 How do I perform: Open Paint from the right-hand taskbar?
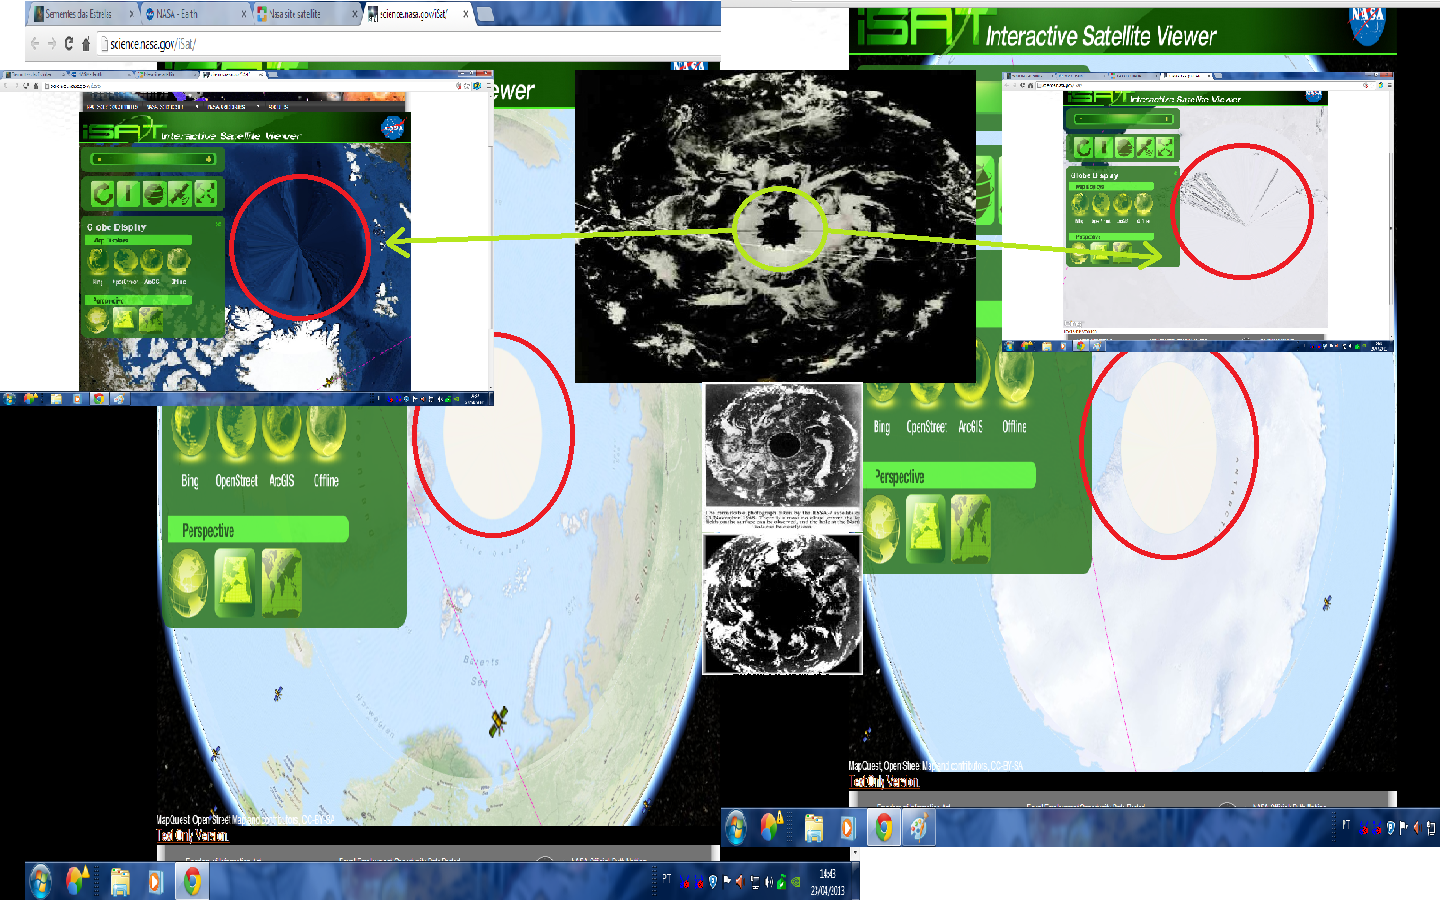pyautogui.click(x=918, y=827)
